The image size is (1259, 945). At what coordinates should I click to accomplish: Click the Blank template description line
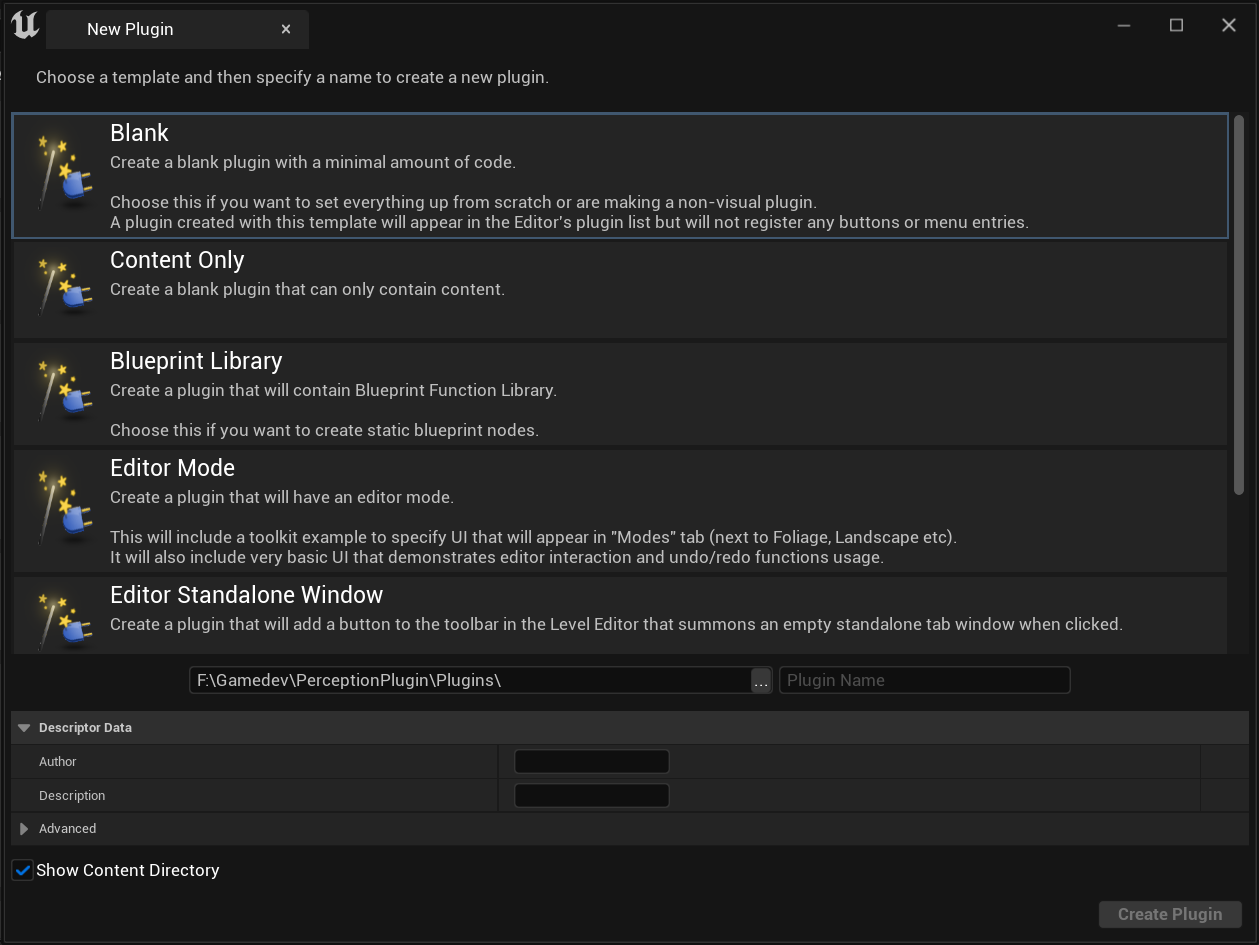pyautogui.click(x=313, y=162)
